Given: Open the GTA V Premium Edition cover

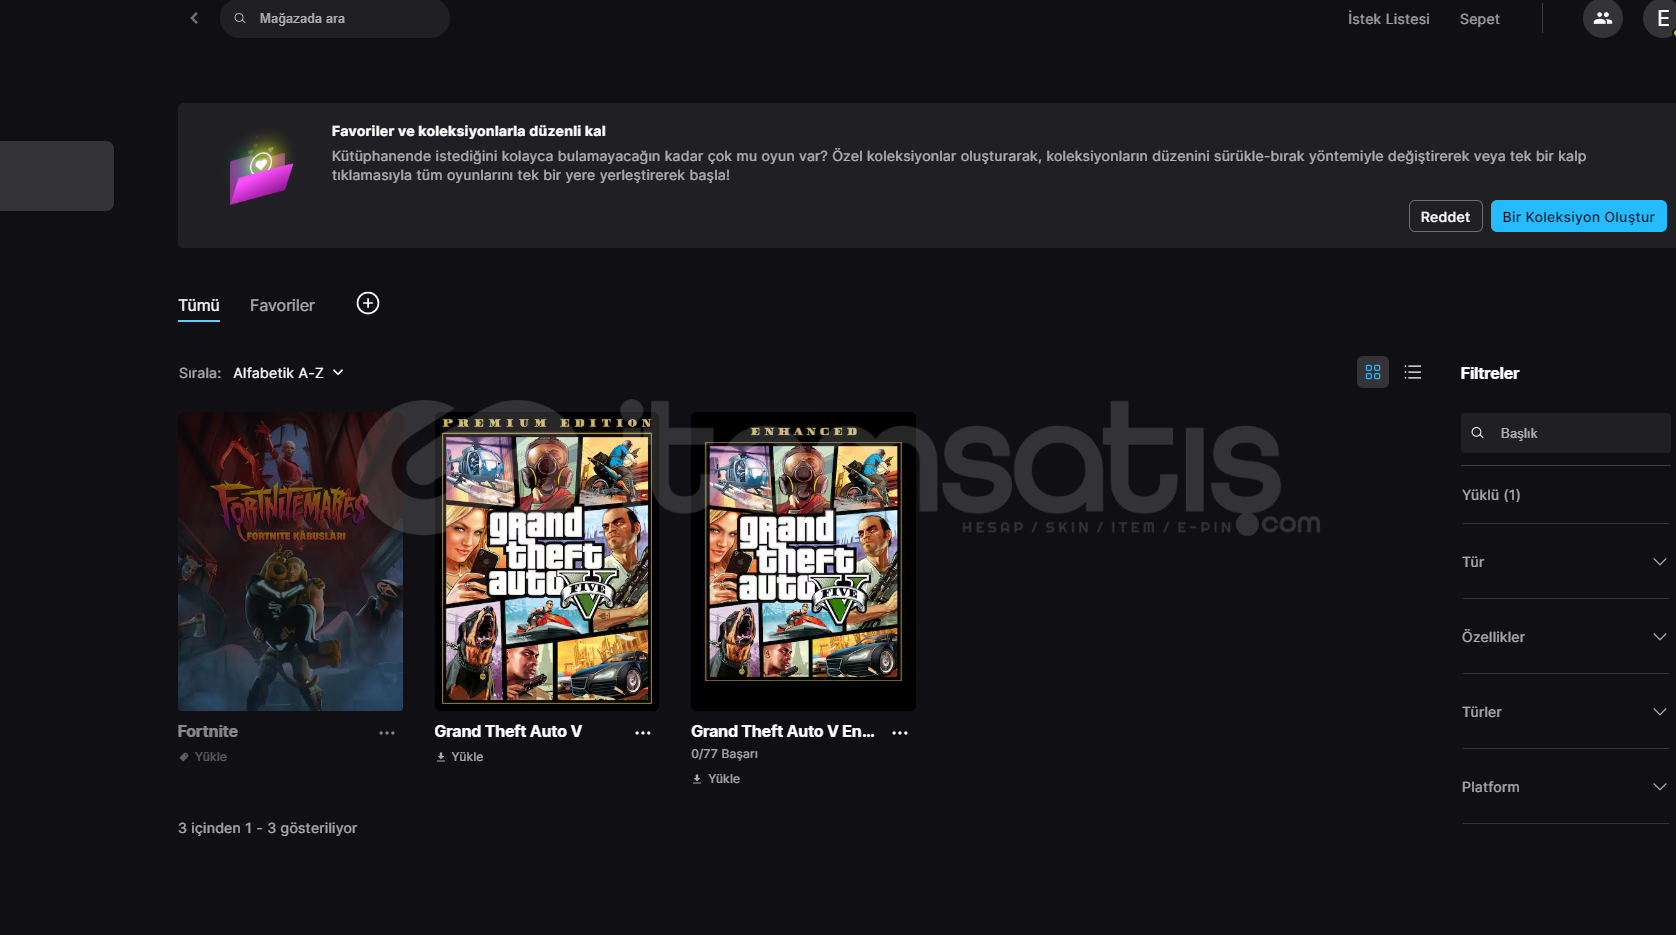Looking at the screenshot, I should 547,561.
